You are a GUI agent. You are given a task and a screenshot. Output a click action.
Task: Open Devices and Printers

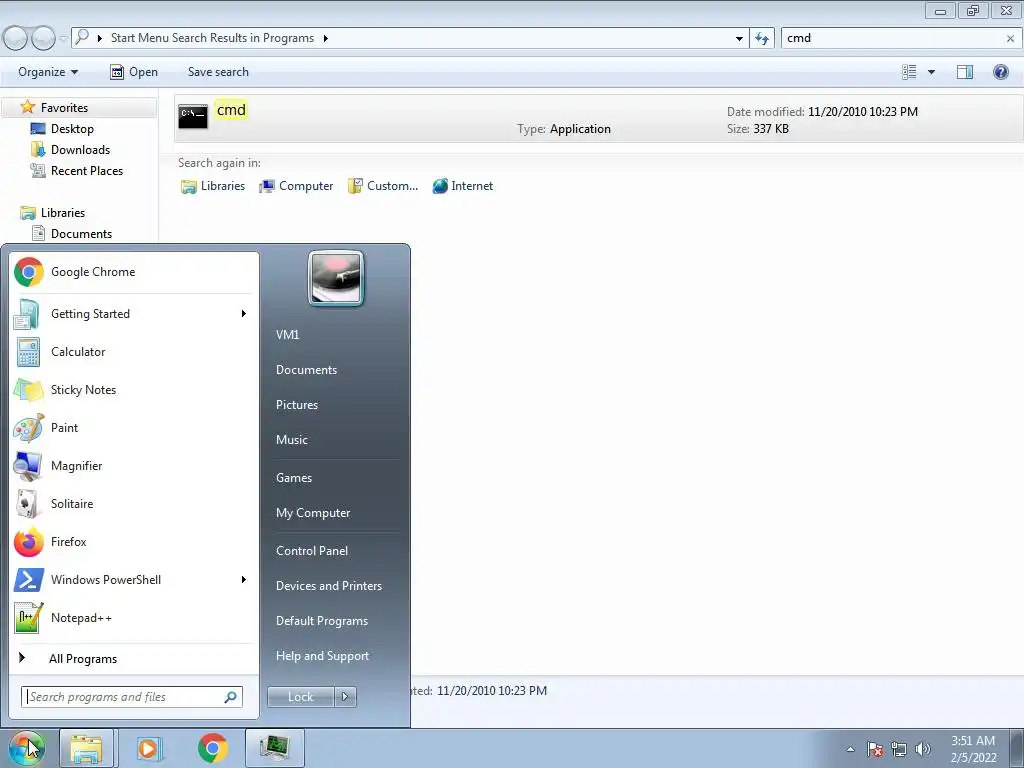tap(328, 586)
